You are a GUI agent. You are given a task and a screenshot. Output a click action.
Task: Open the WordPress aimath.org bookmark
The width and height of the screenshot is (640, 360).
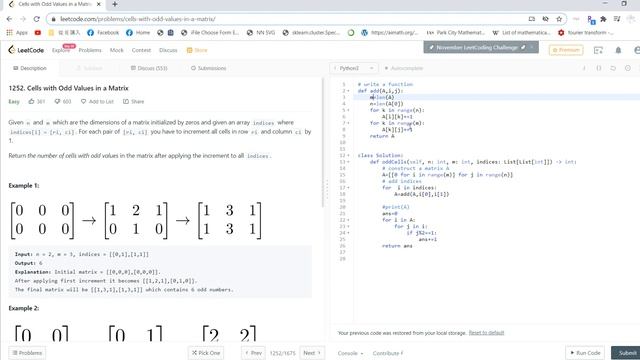click(390, 32)
